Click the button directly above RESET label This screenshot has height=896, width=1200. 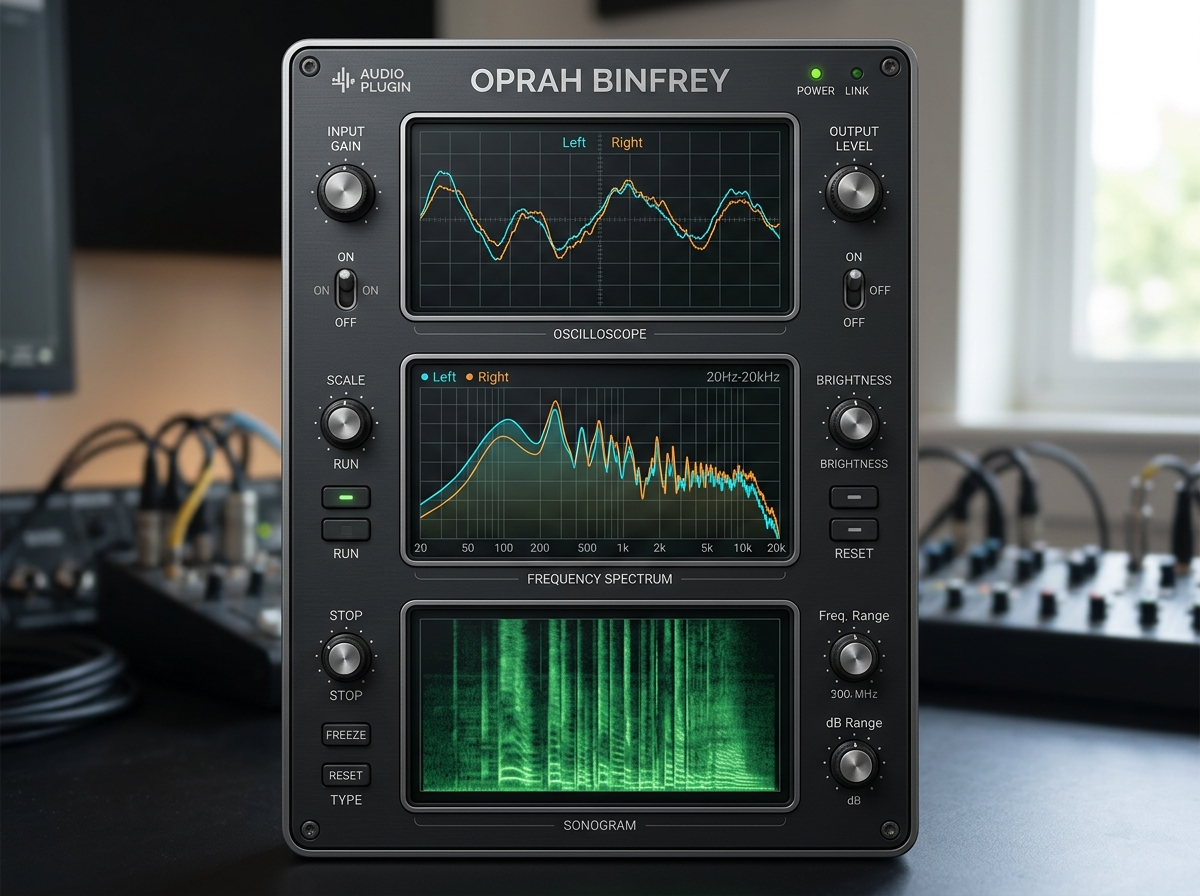pyautogui.click(x=854, y=530)
